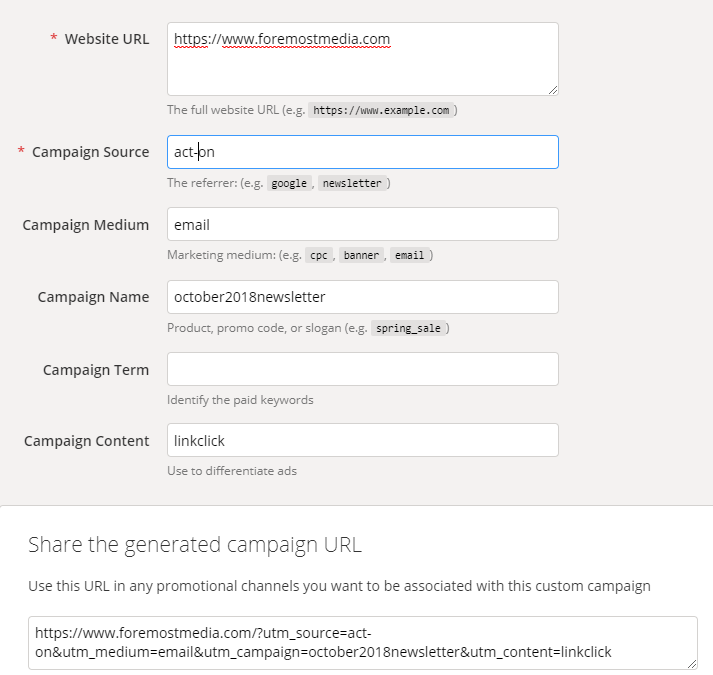Click the Campaign Medium field containing email
Image resolution: width=713 pixels, height=675 pixels.
click(362, 224)
